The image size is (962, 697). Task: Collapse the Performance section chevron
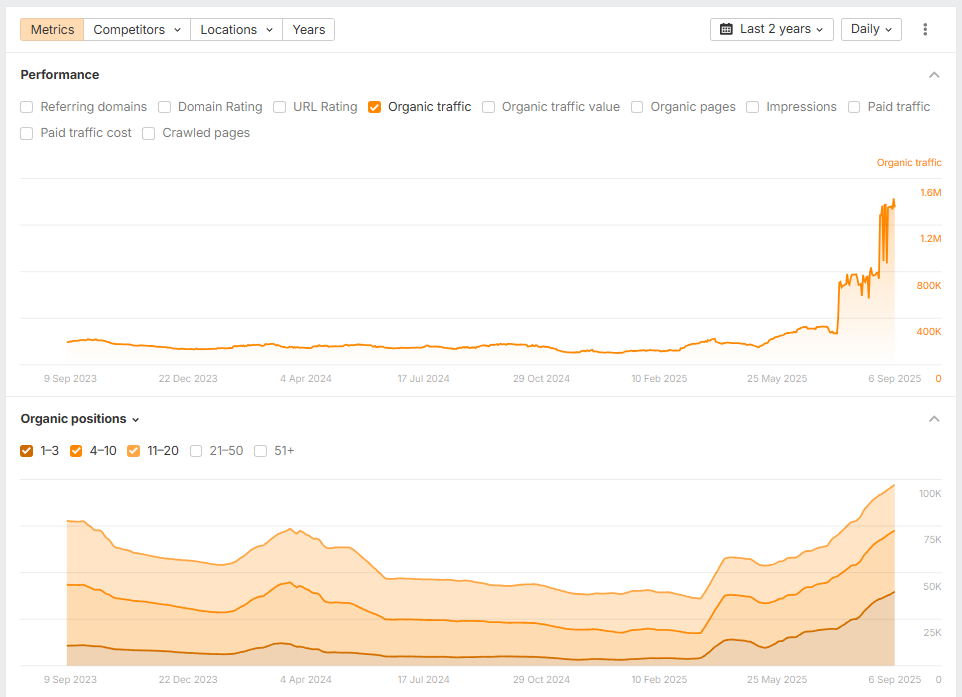pyautogui.click(x=934, y=75)
